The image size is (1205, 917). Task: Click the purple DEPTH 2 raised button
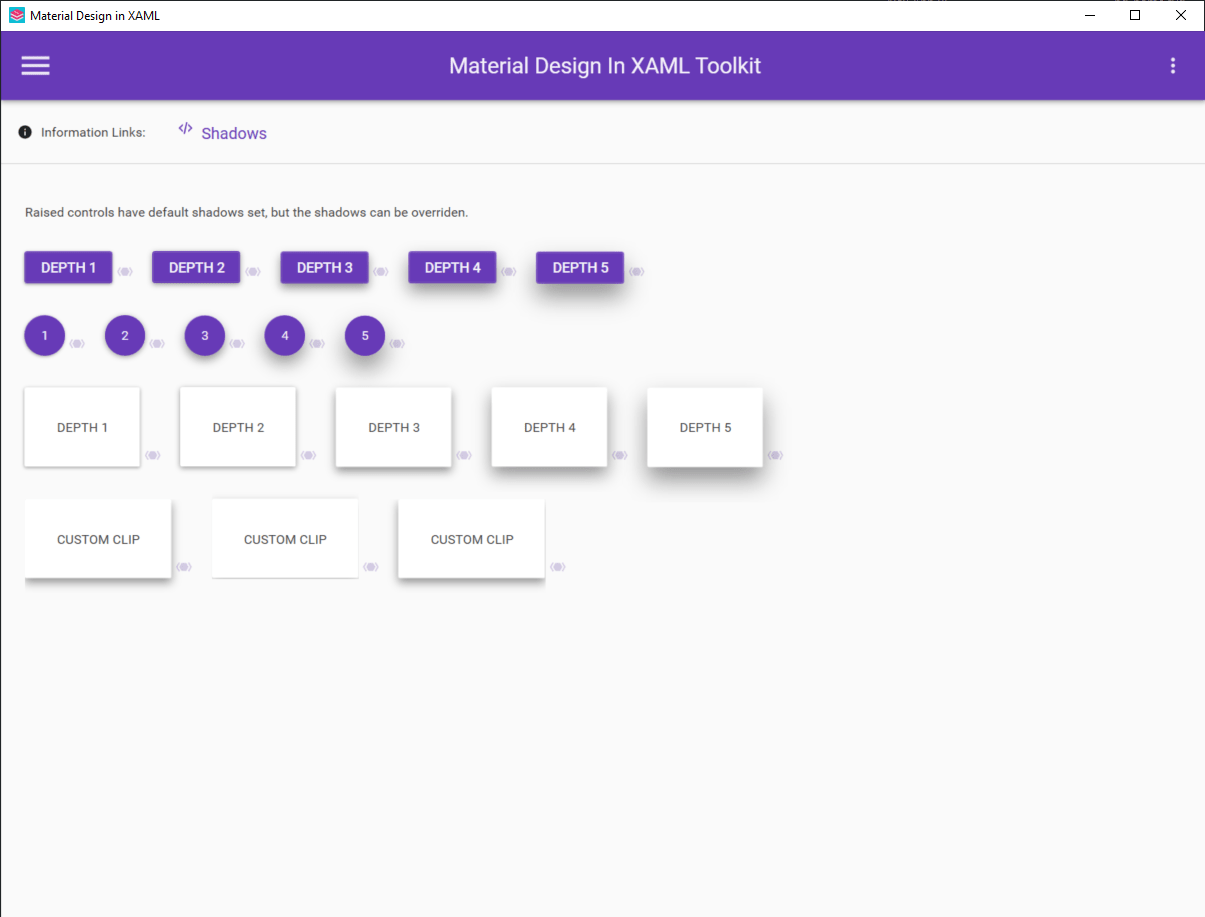[196, 267]
